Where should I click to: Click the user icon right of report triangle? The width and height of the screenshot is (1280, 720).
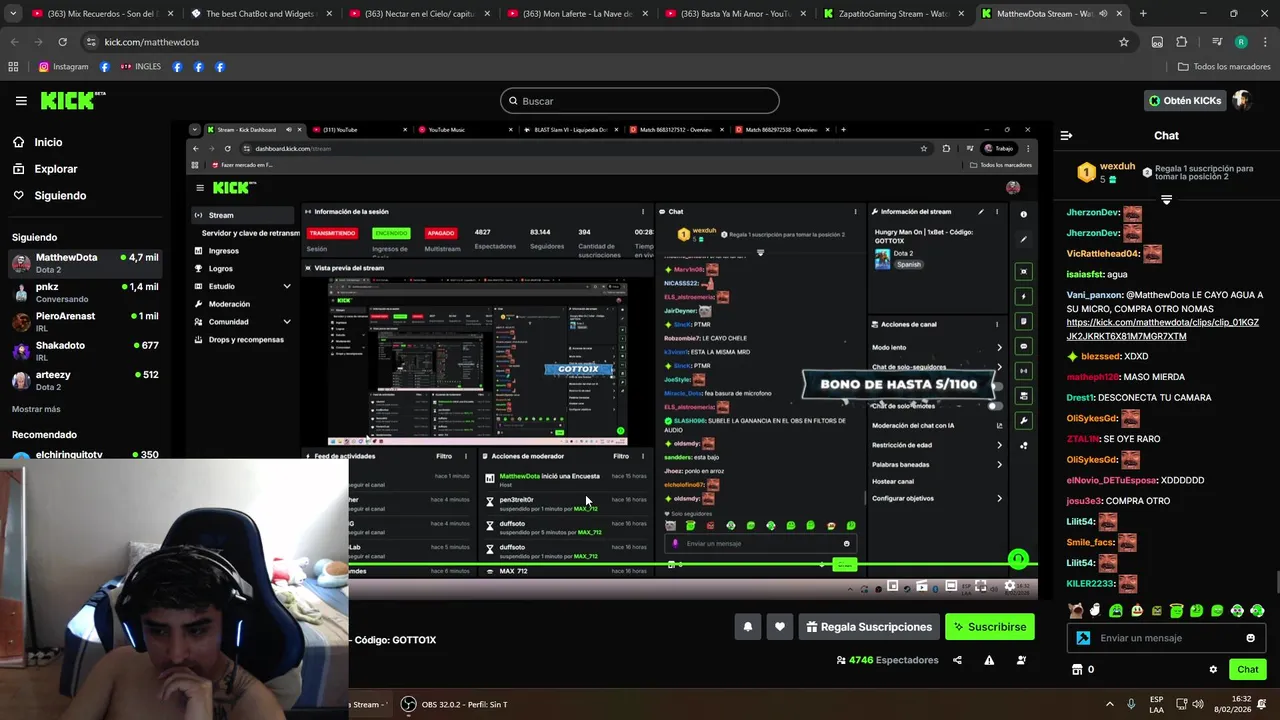tap(1021, 660)
